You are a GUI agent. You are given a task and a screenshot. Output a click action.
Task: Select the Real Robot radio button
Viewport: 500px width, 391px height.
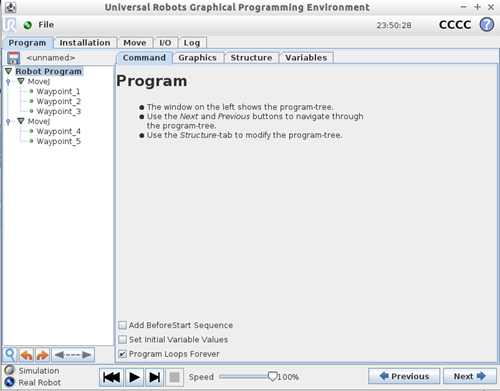10,382
